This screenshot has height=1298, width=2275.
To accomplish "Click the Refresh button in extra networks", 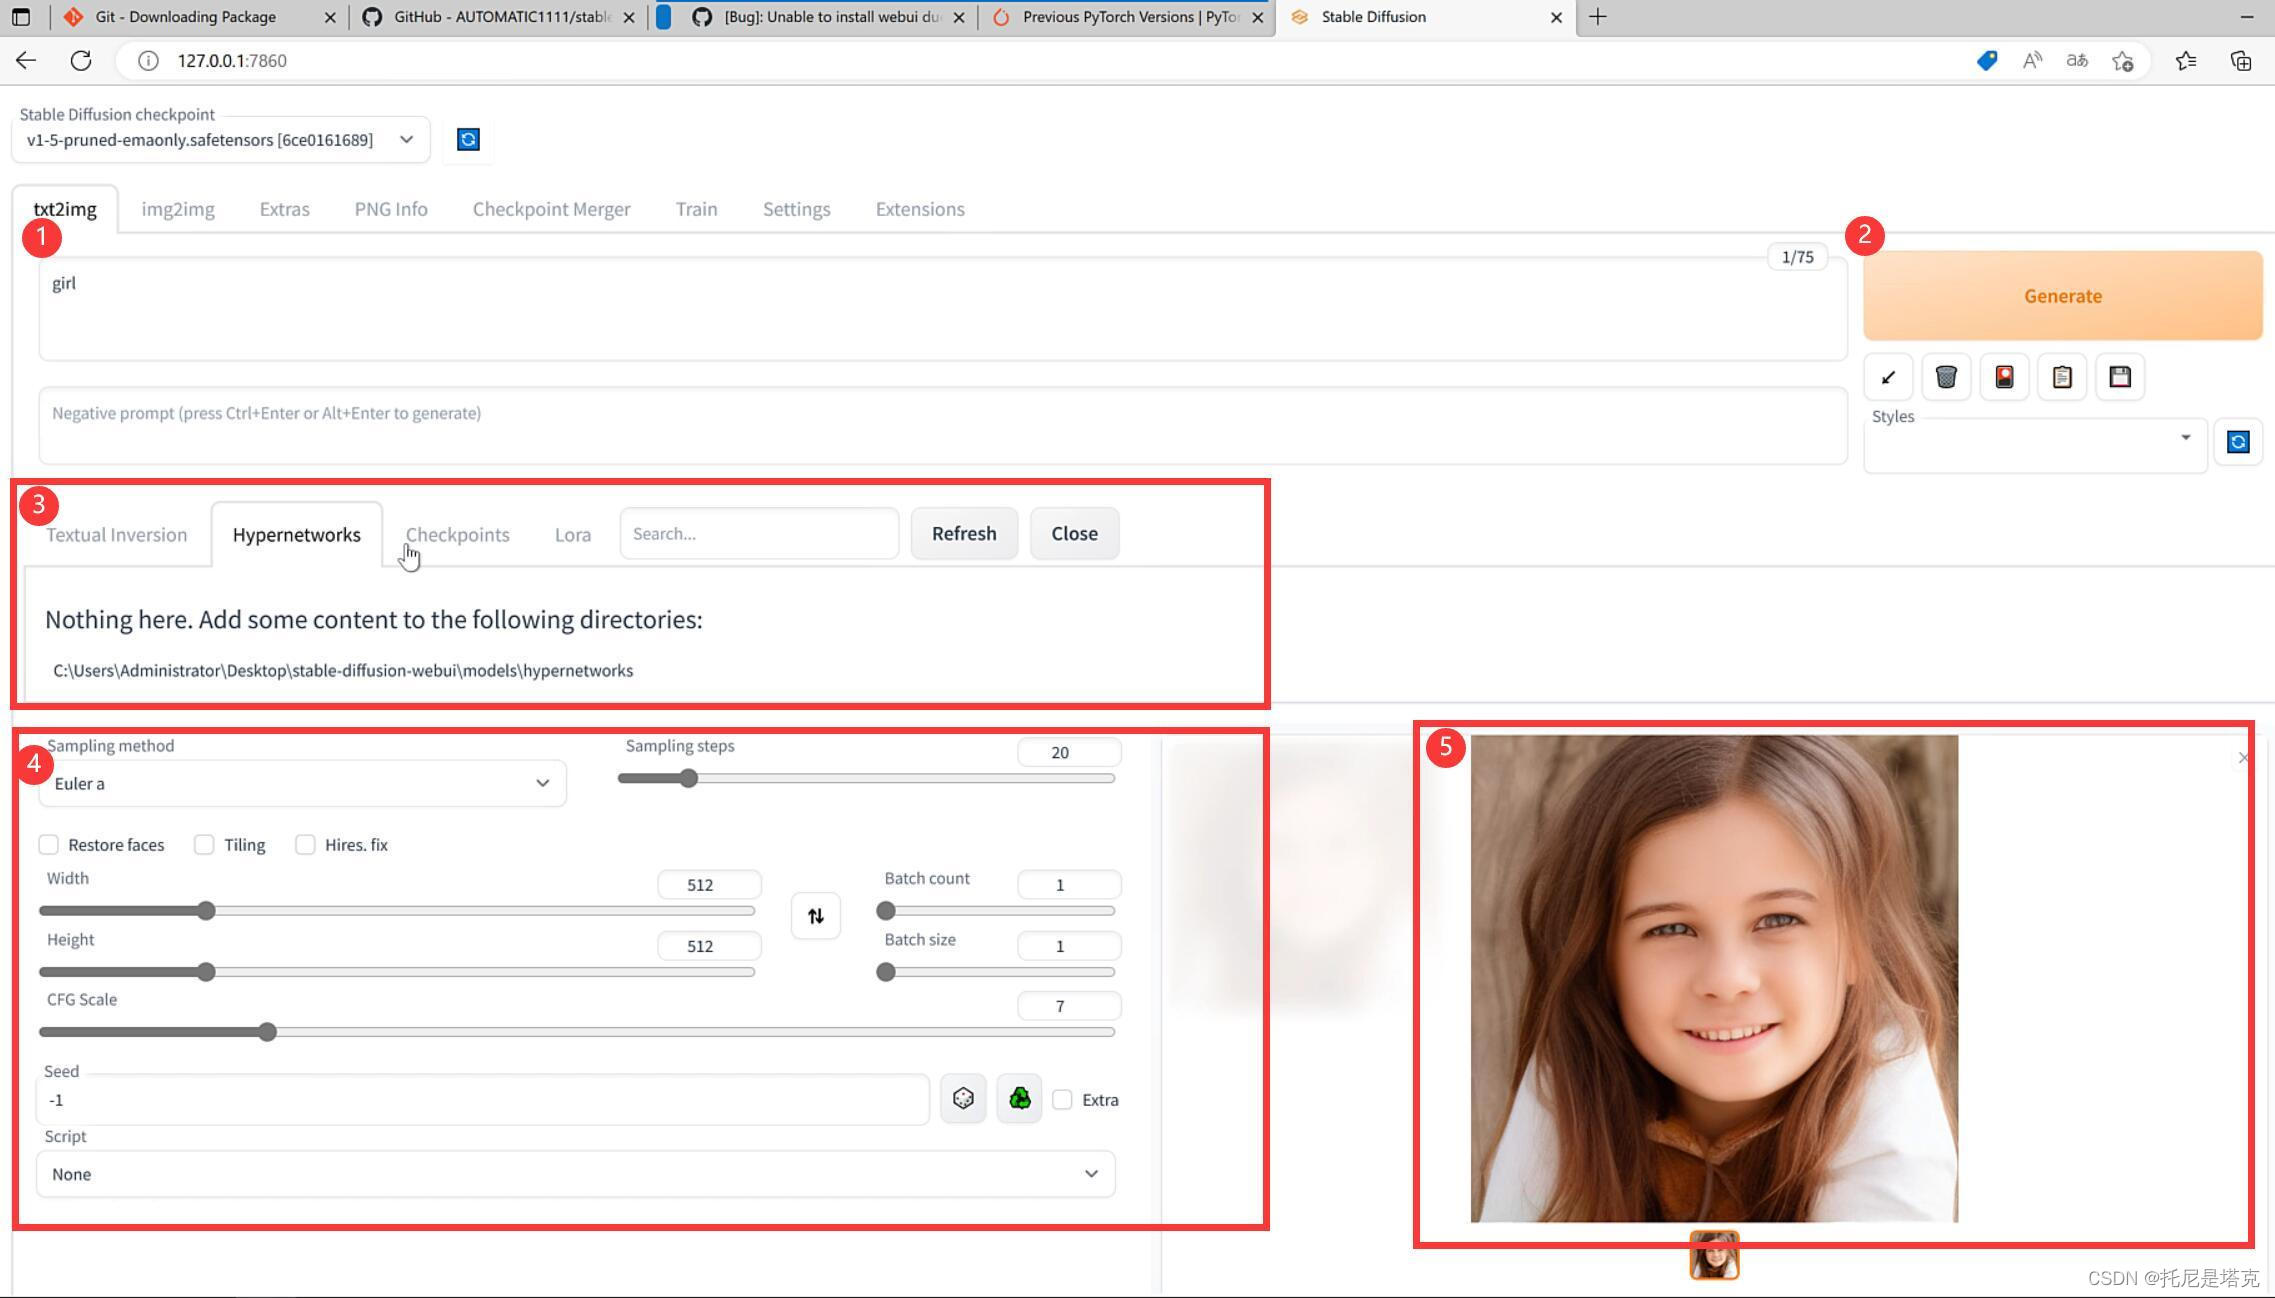I will [964, 533].
